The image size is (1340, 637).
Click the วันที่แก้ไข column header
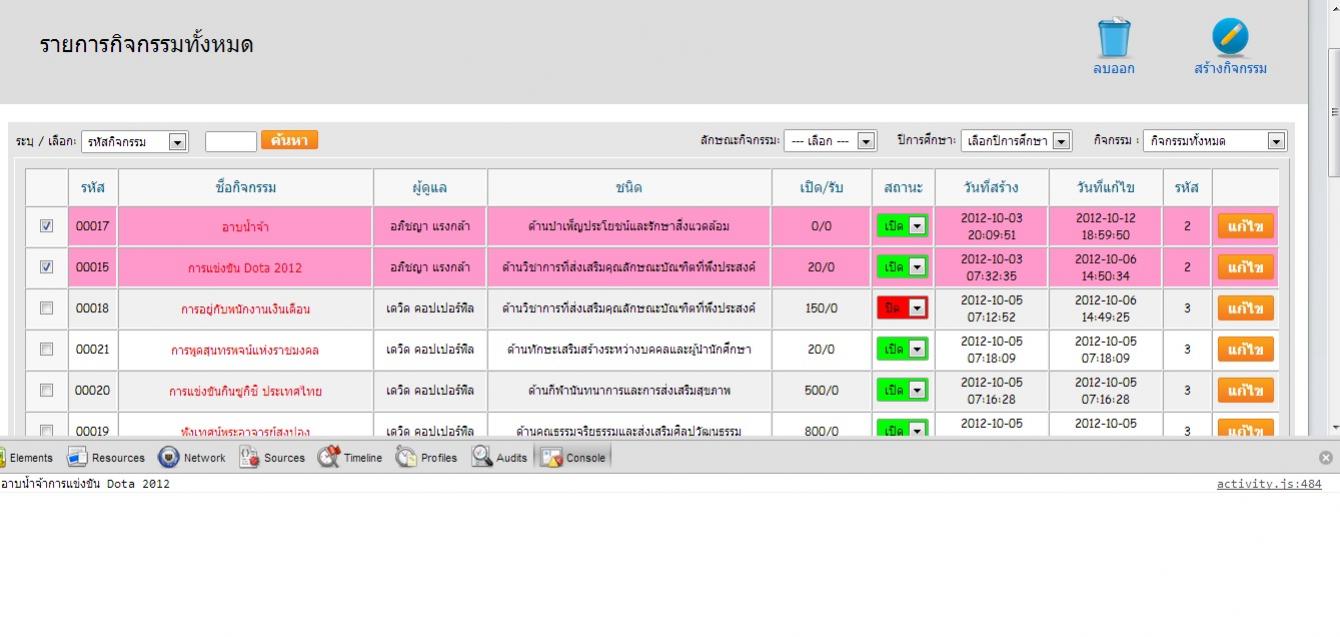coord(1105,187)
